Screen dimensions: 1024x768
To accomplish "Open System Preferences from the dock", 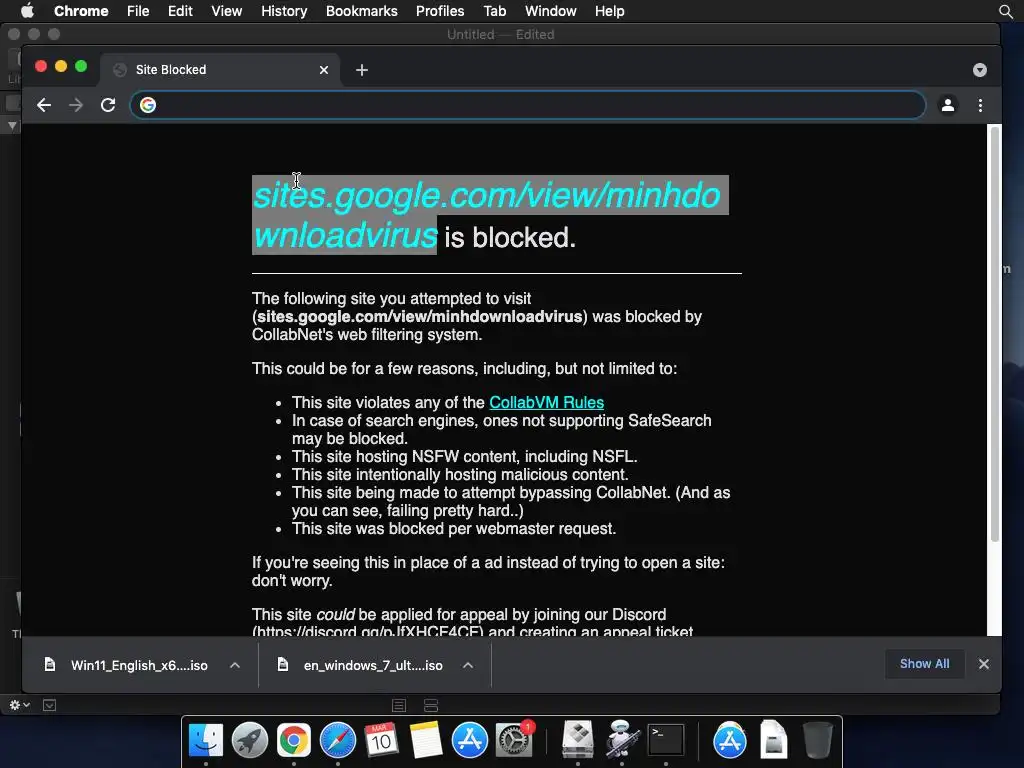I will point(514,740).
